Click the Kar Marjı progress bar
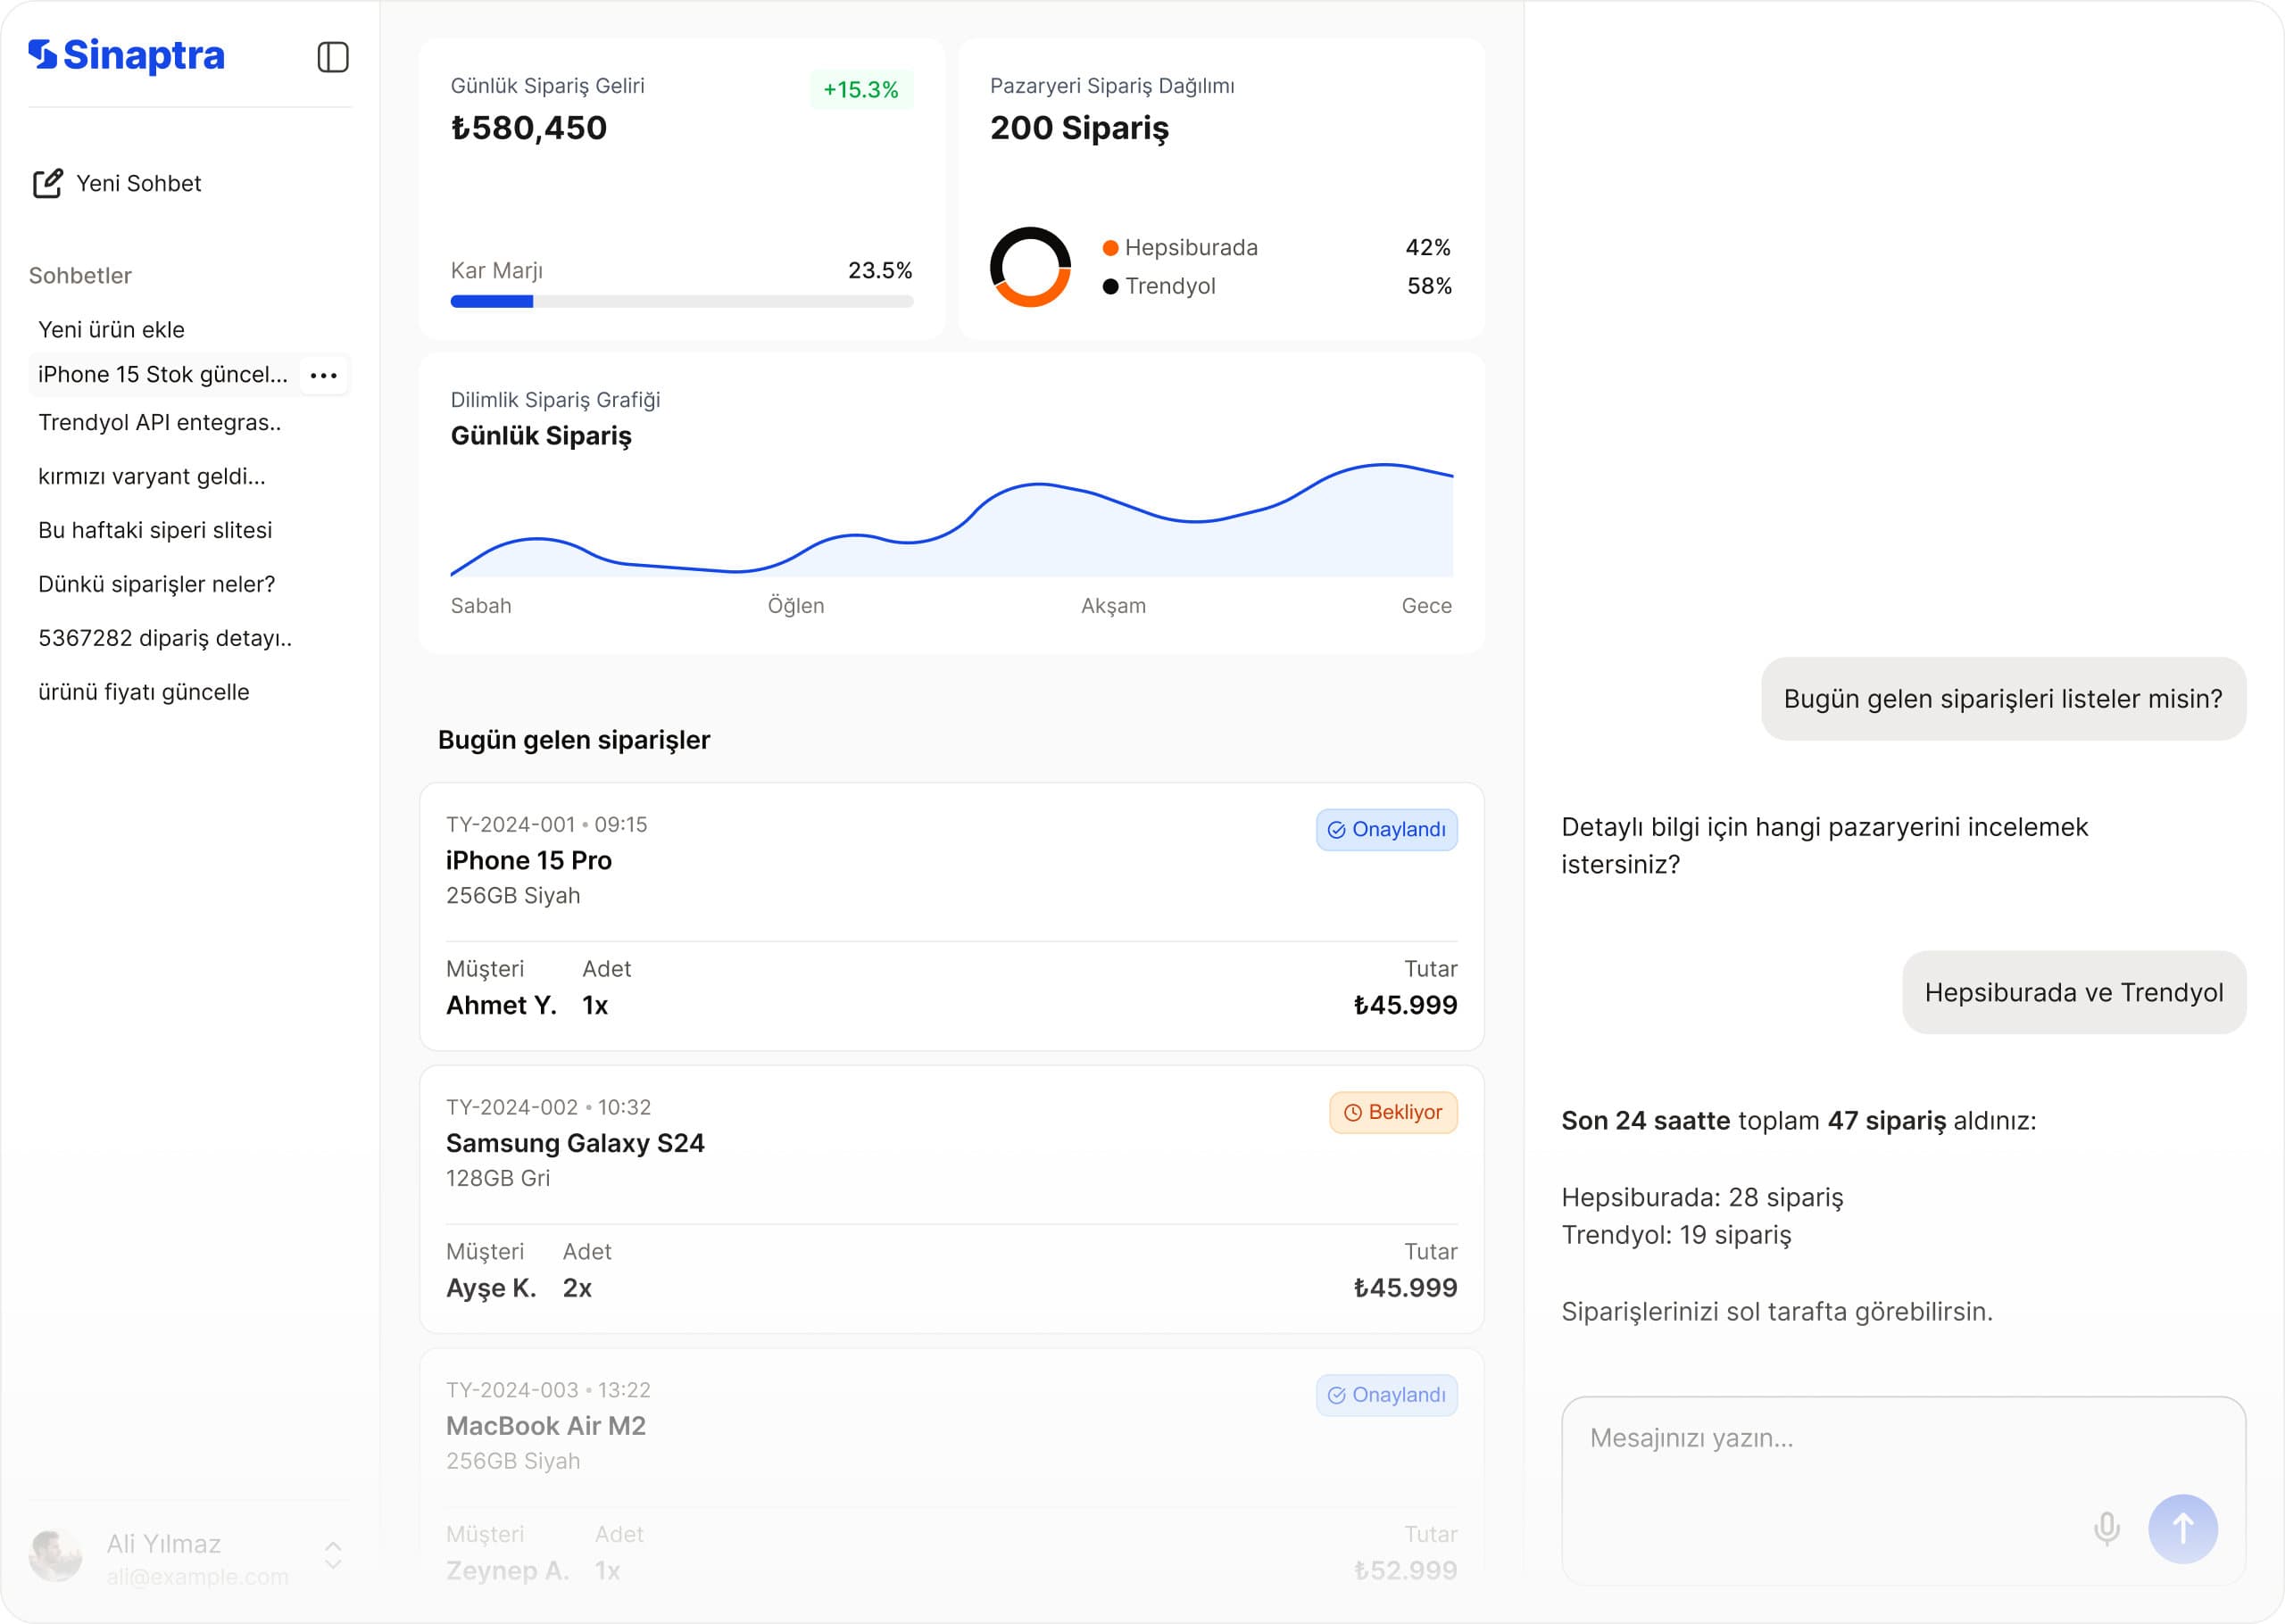This screenshot has width=2285, height=1624. pos(682,301)
